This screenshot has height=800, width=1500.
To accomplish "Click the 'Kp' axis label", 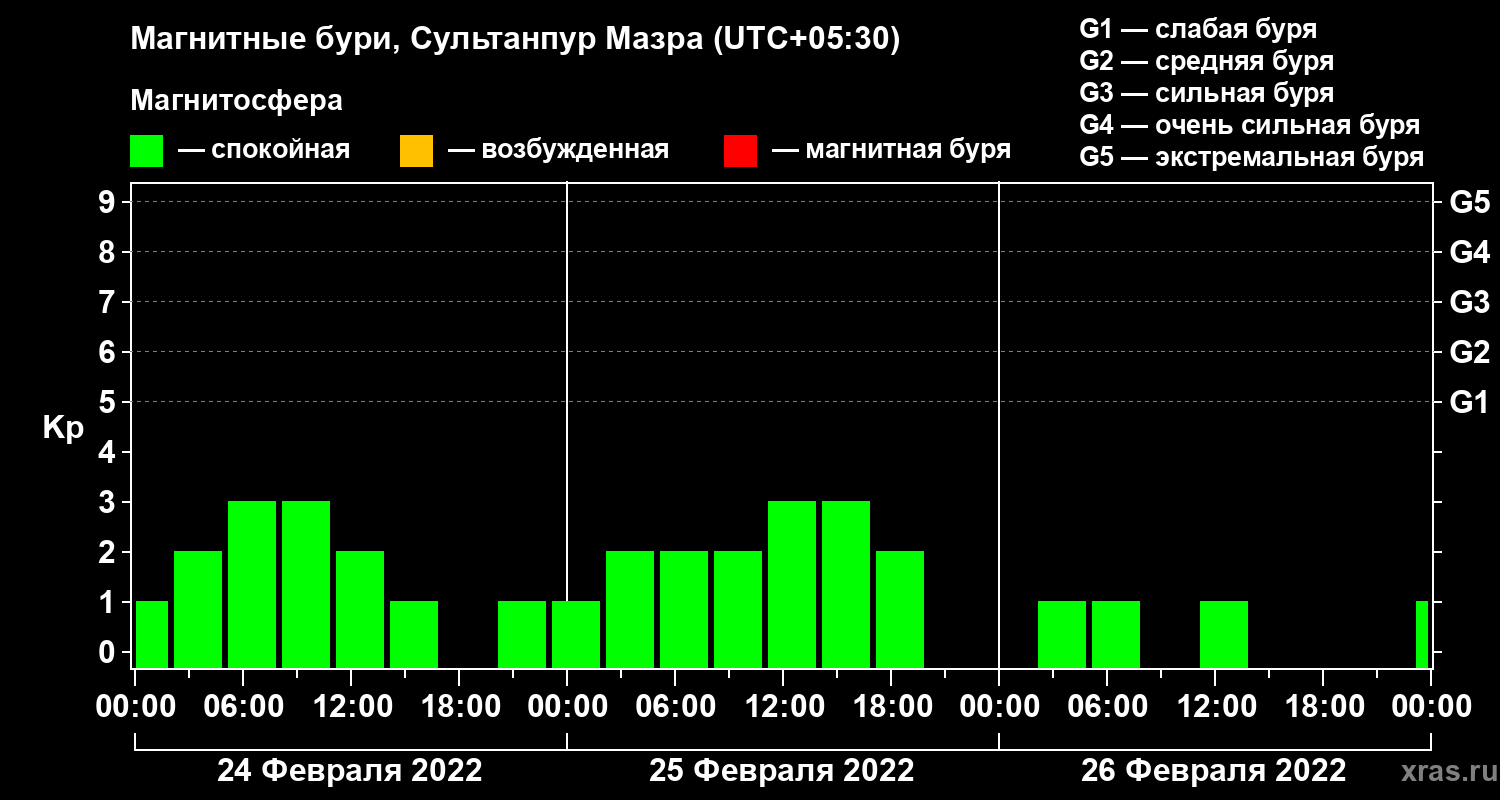I will [x=63, y=427].
